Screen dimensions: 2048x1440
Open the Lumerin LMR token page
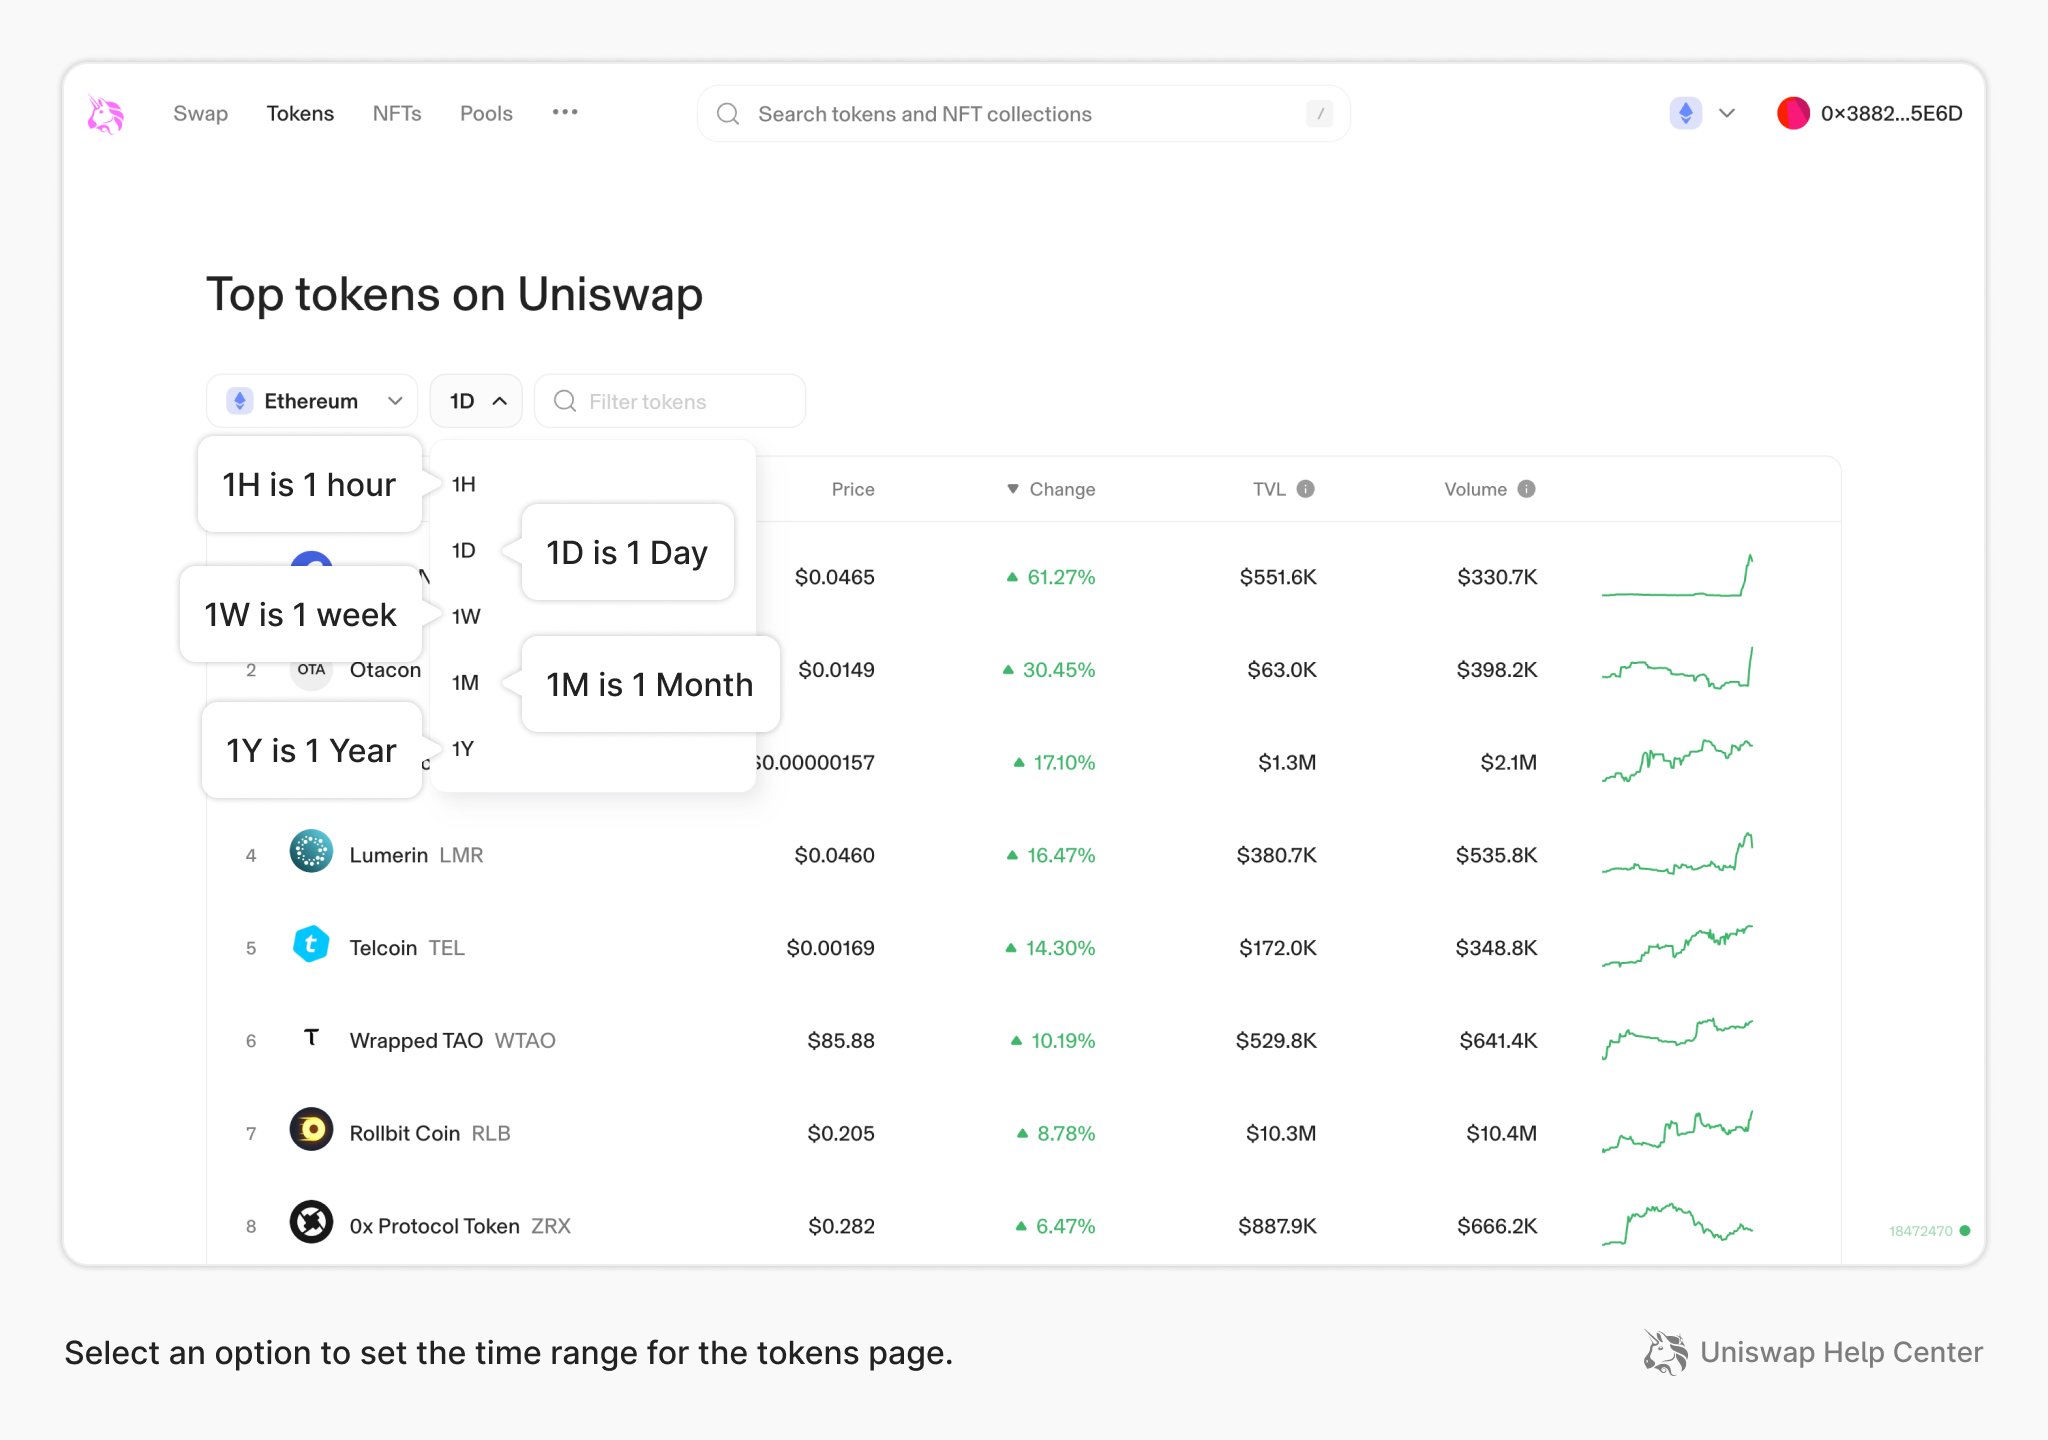pyautogui.click(x=1023, y=855)
